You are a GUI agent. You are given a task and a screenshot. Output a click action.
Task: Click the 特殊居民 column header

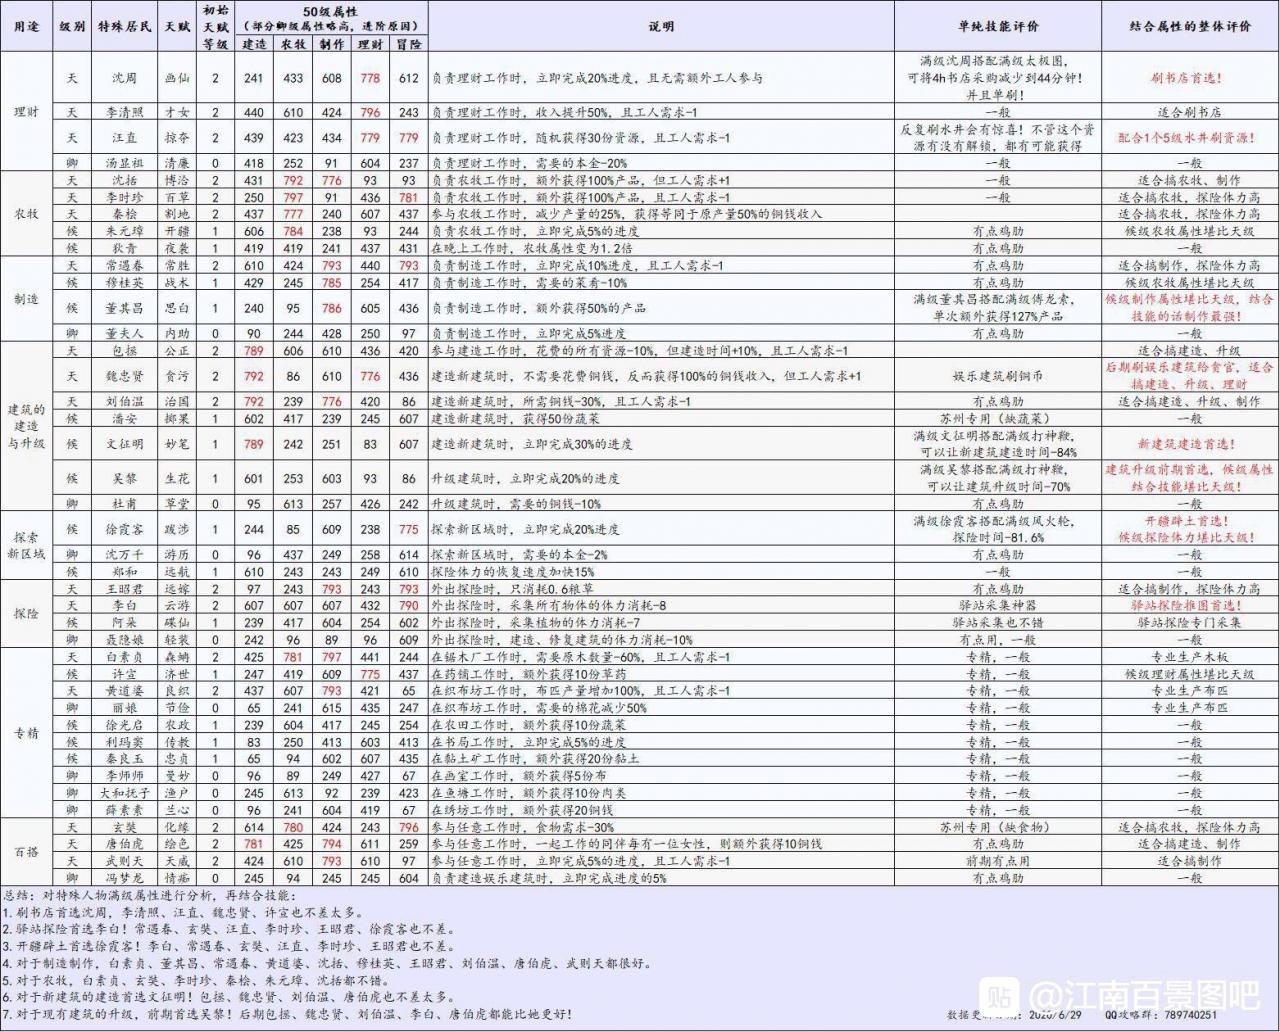124,27
